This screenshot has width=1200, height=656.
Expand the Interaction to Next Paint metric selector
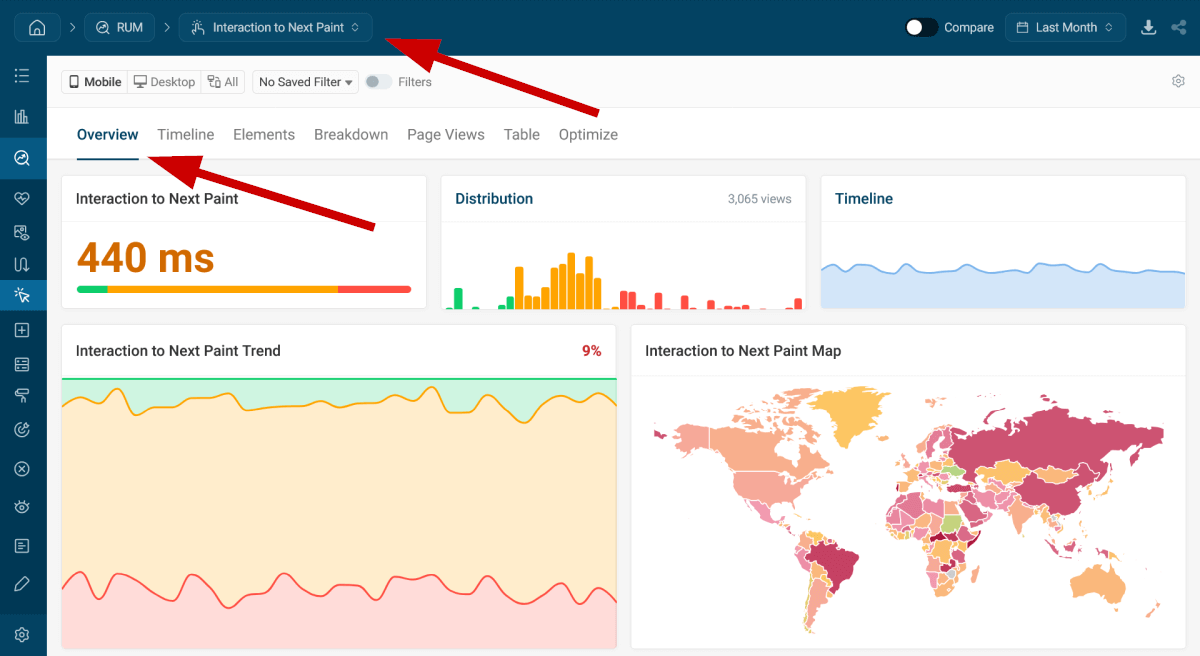[x=275, y=27]
